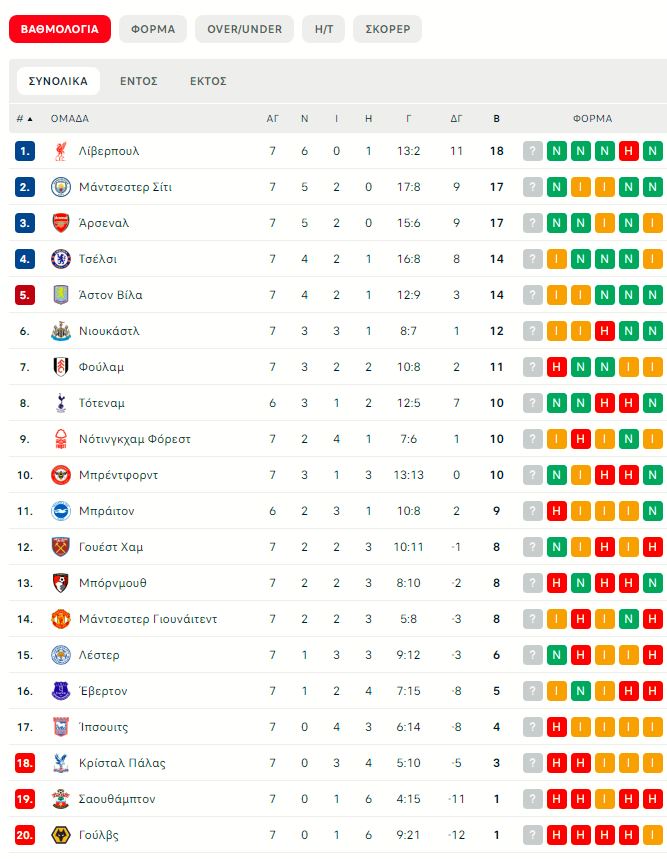Select the ΕΝΤΟΣ home filter

click(139, 81)
